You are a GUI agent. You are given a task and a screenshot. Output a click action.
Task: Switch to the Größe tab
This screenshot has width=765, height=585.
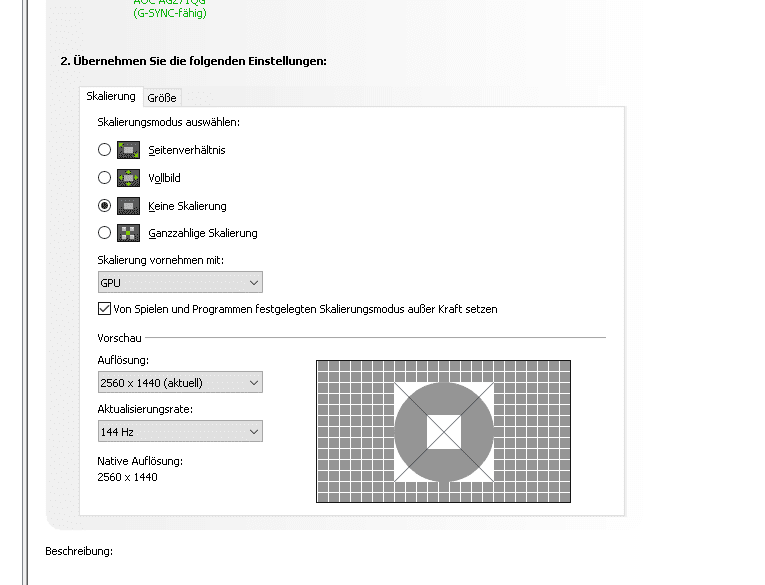pos(162,98)
